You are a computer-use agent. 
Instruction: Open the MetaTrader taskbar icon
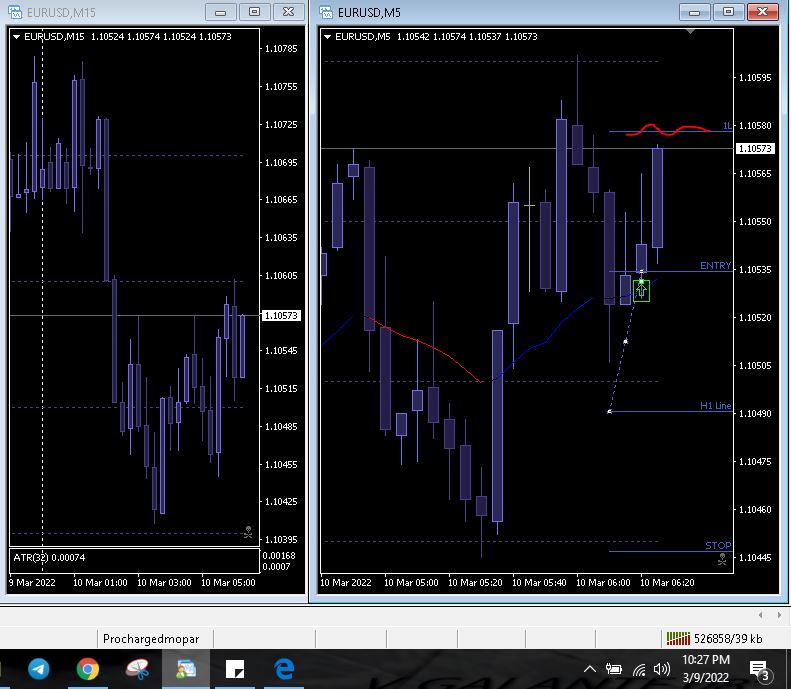[x=186, y=669]
